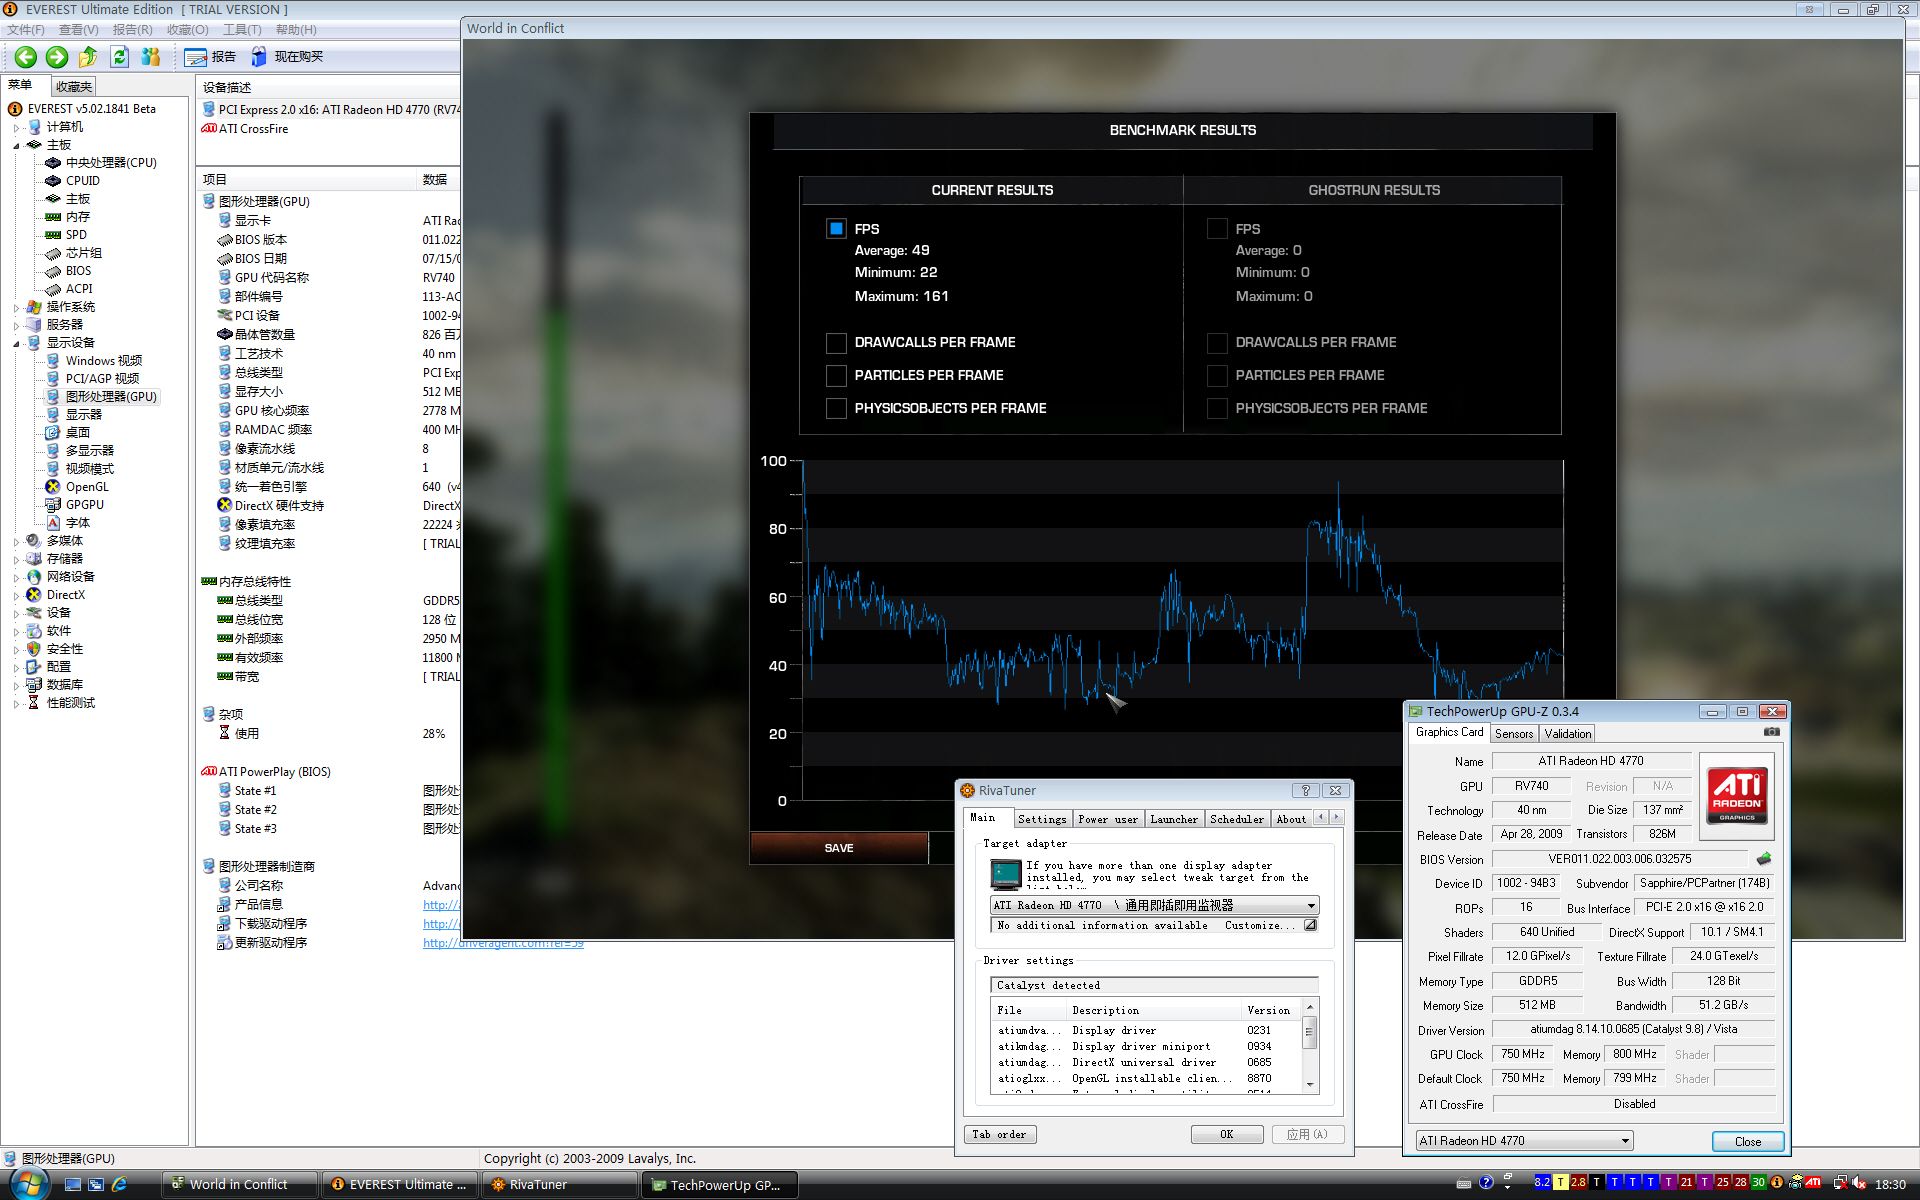Open the GPU-Z graphics card selector dropdown
1920x1200 pixels.
1524,1141
